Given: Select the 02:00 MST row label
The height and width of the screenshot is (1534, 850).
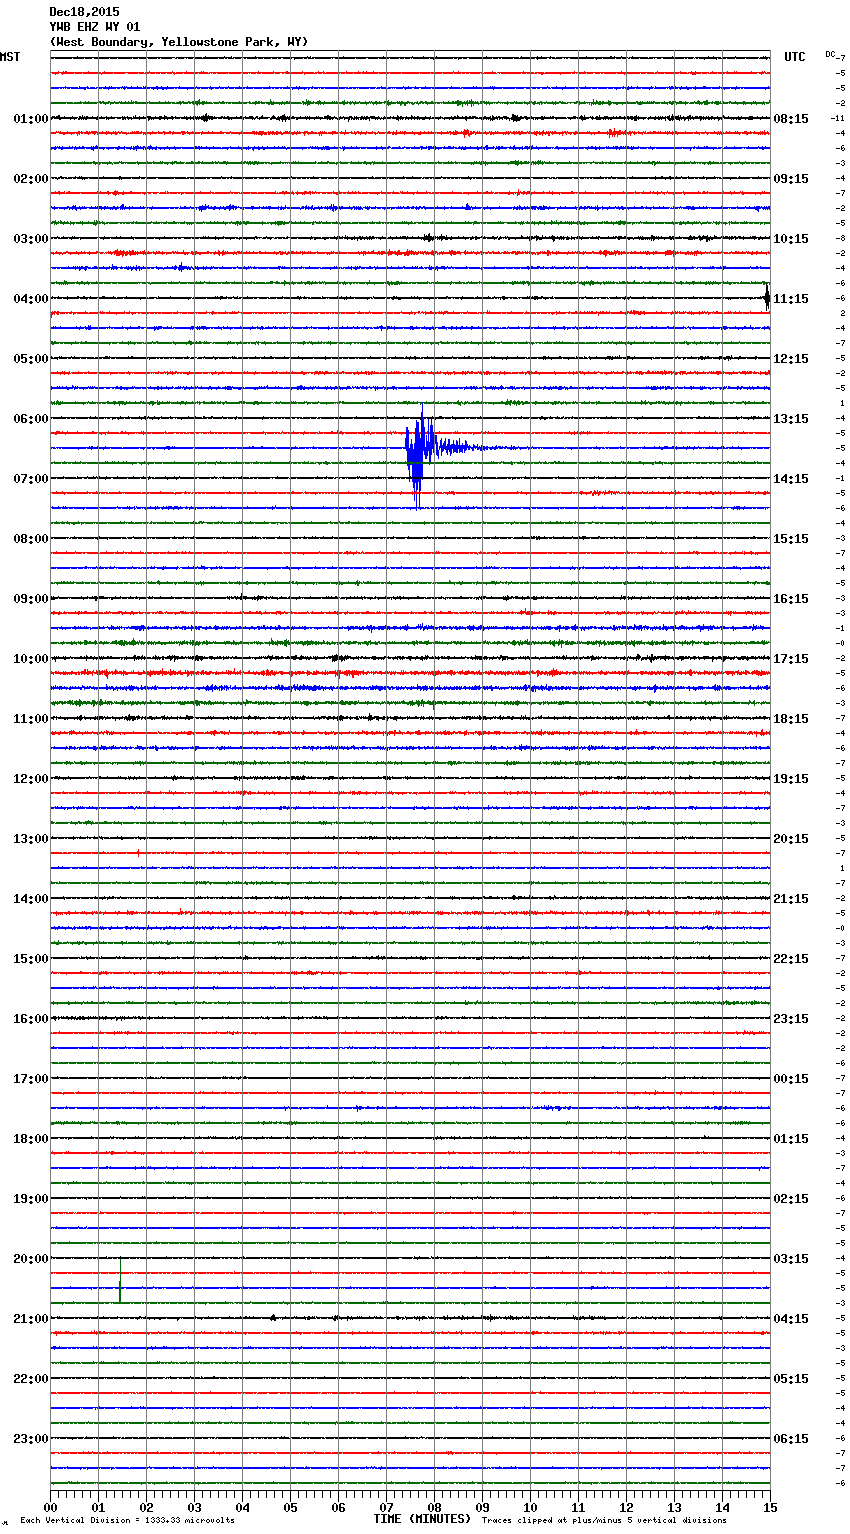Looking at the screenshot, I should 31,179.
